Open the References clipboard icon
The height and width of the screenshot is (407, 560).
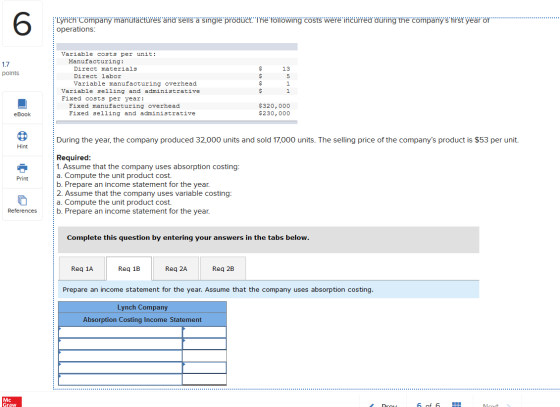pos(22,200)
